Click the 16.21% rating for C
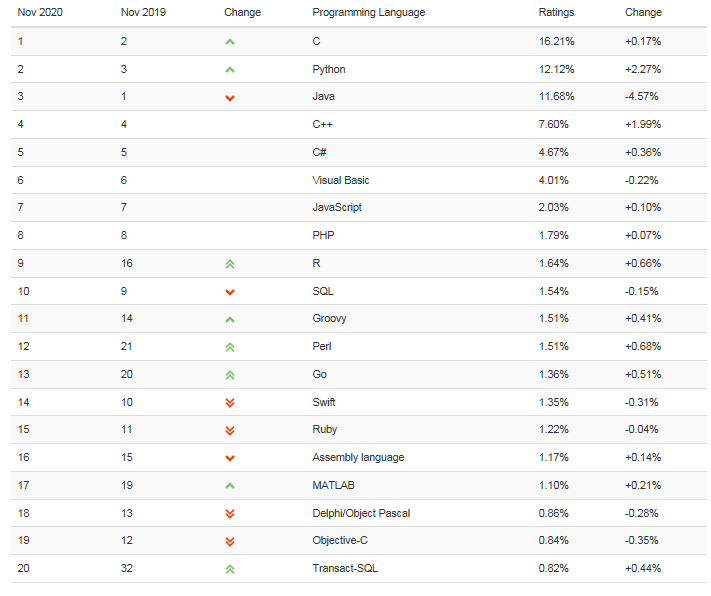This screenshot has height=596, width=711. (x=556, y=42)
